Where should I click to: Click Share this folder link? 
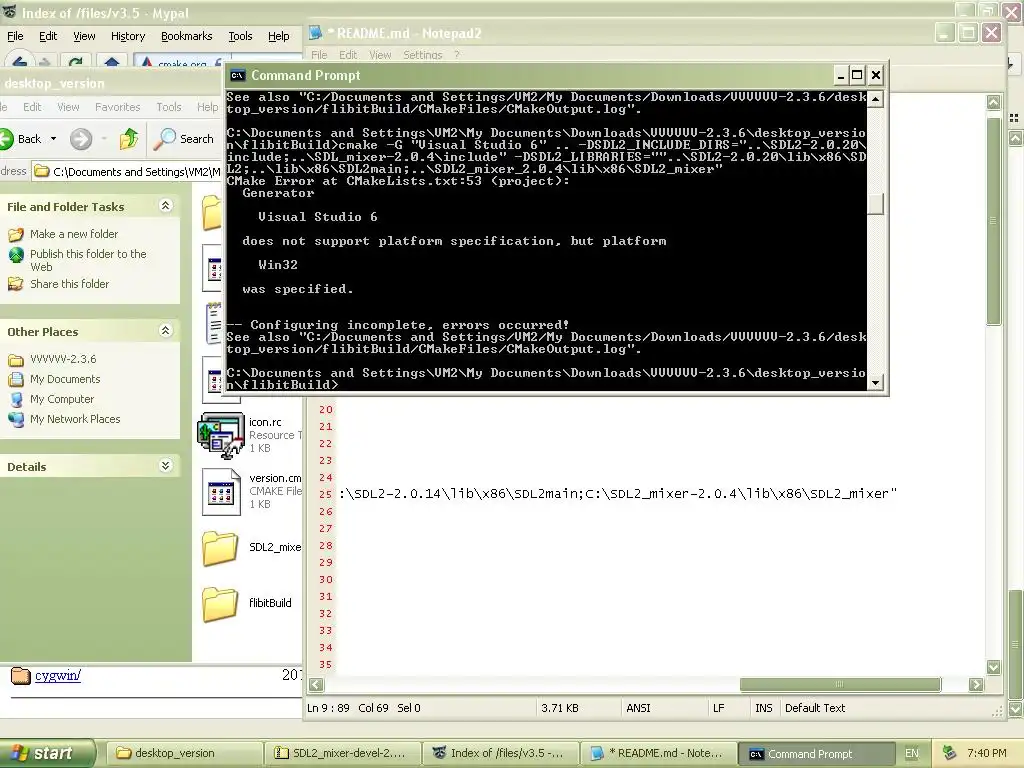click(69, 283)
